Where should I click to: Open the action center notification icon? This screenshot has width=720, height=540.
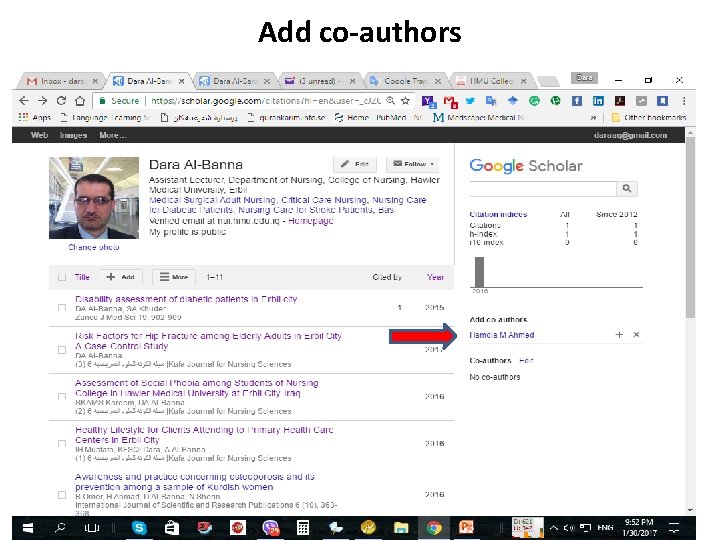tap(675, 528)
